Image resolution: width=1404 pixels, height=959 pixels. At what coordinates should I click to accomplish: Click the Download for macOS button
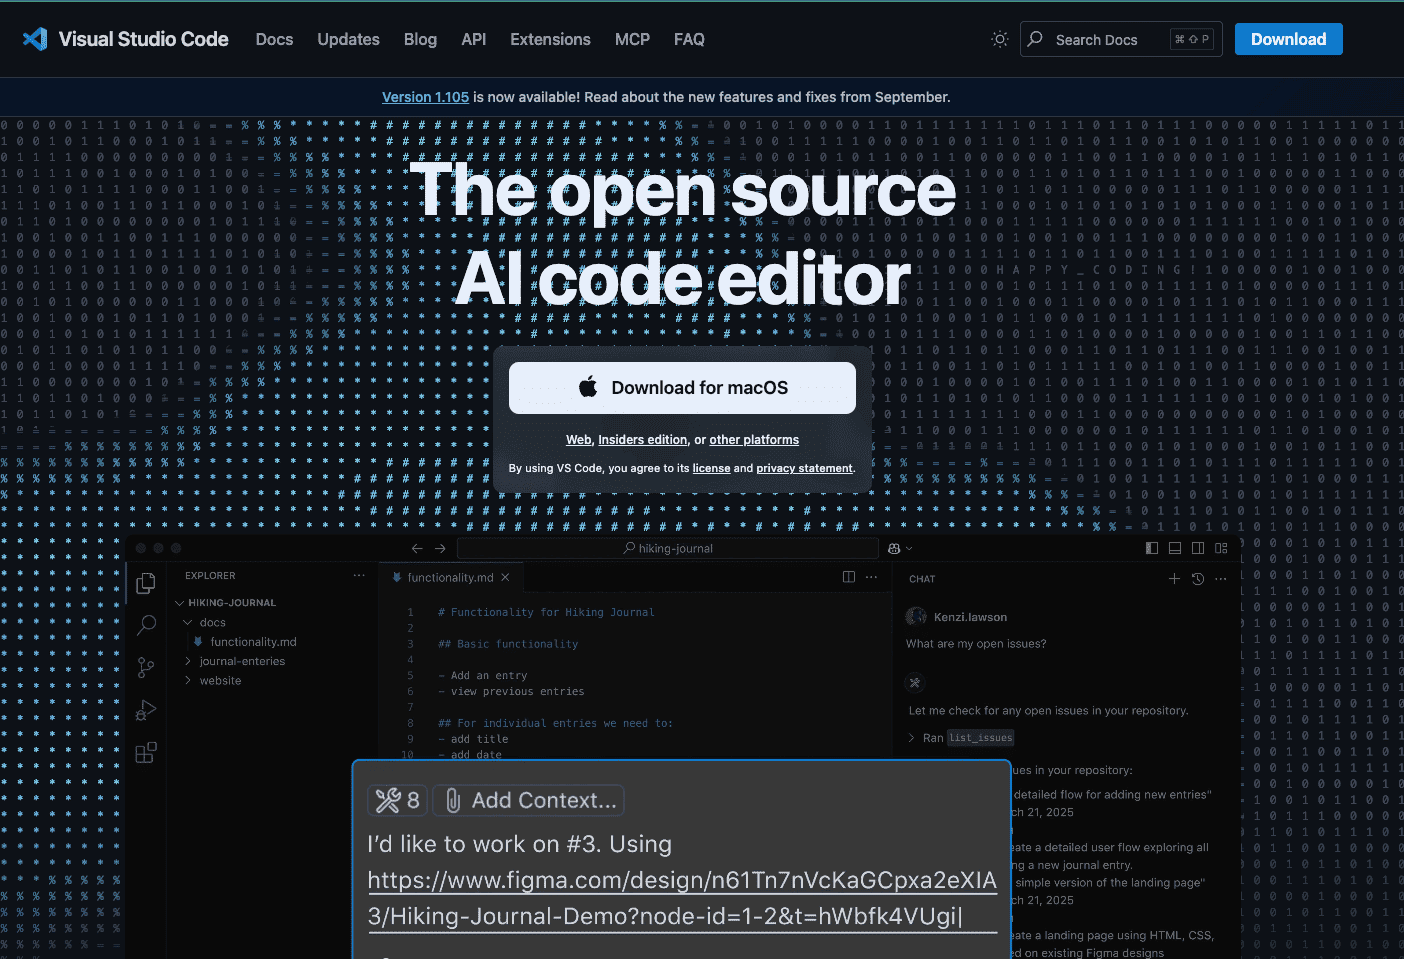[682, 388]
